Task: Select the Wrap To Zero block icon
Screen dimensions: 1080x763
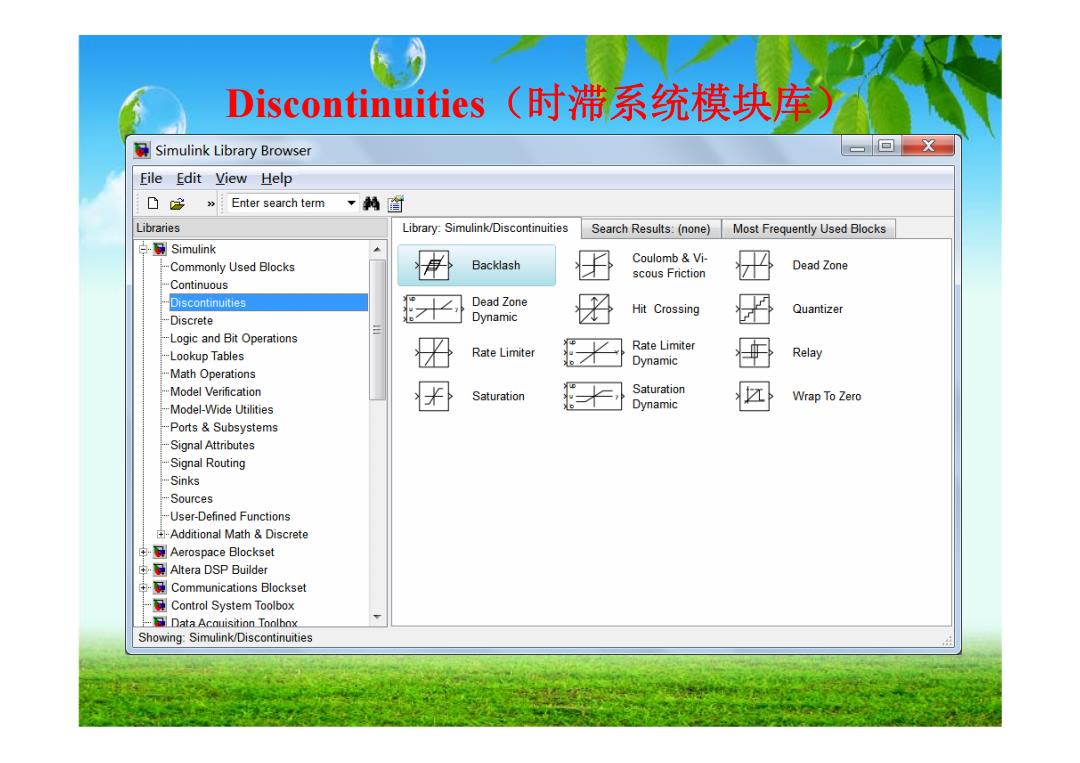Action: pyautogui.click(x=754, y=396)
